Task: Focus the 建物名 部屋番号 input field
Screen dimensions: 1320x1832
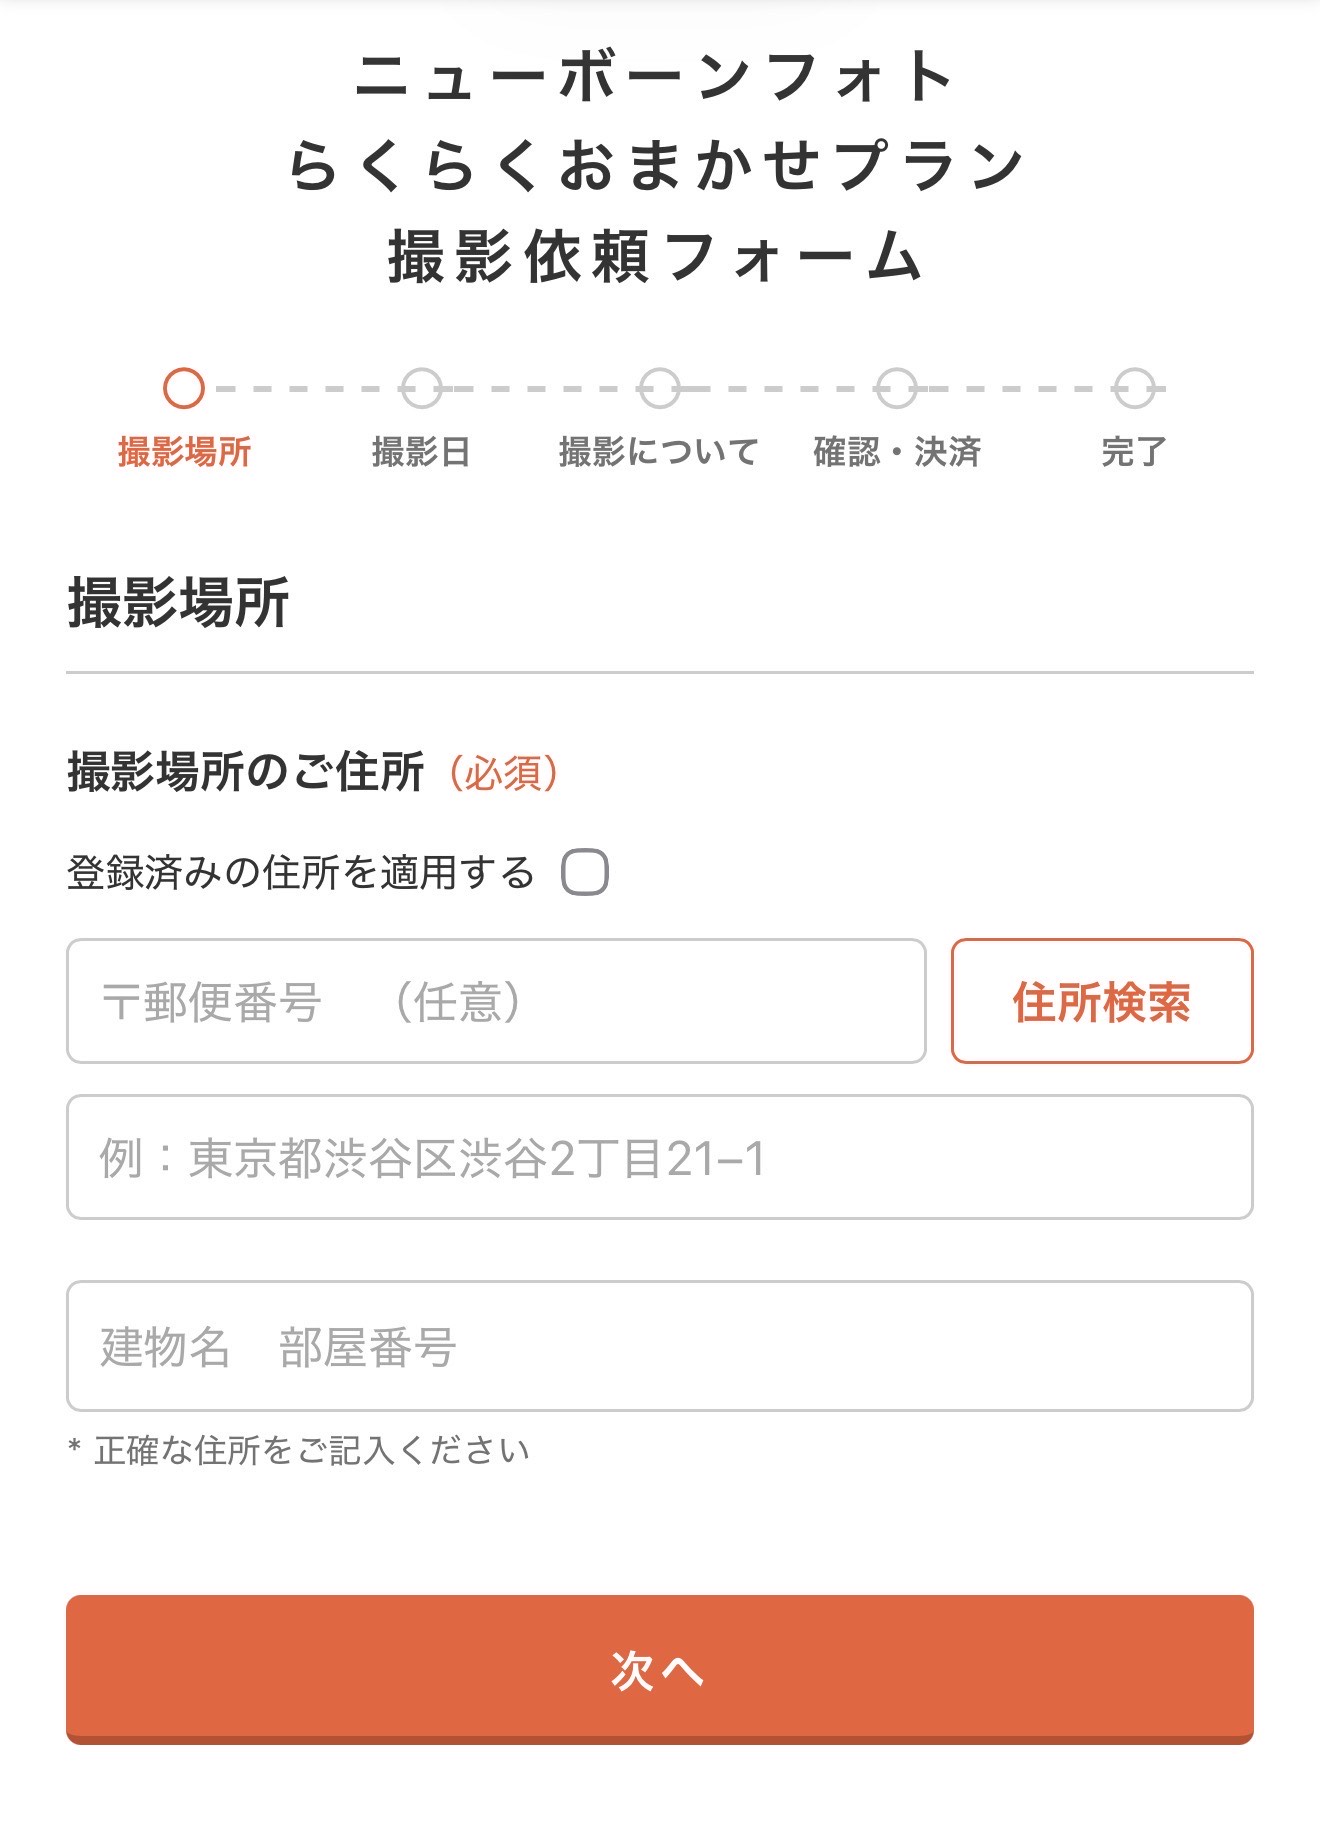Action: tap(659, 1346)
